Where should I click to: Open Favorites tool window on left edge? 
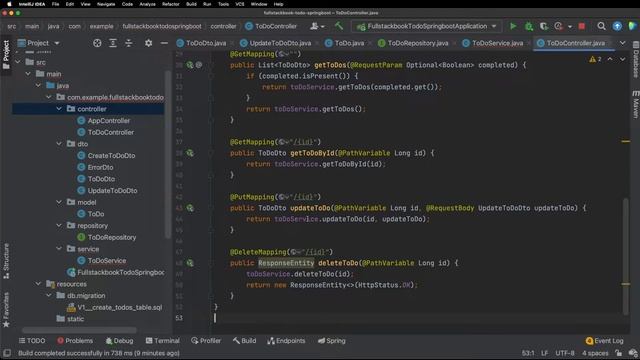pyautogui.click(x=6, y=309)
